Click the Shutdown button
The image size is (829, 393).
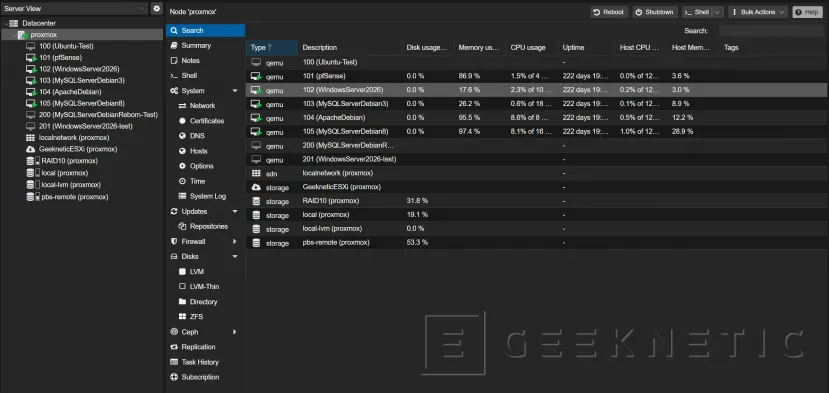[655, 12]
